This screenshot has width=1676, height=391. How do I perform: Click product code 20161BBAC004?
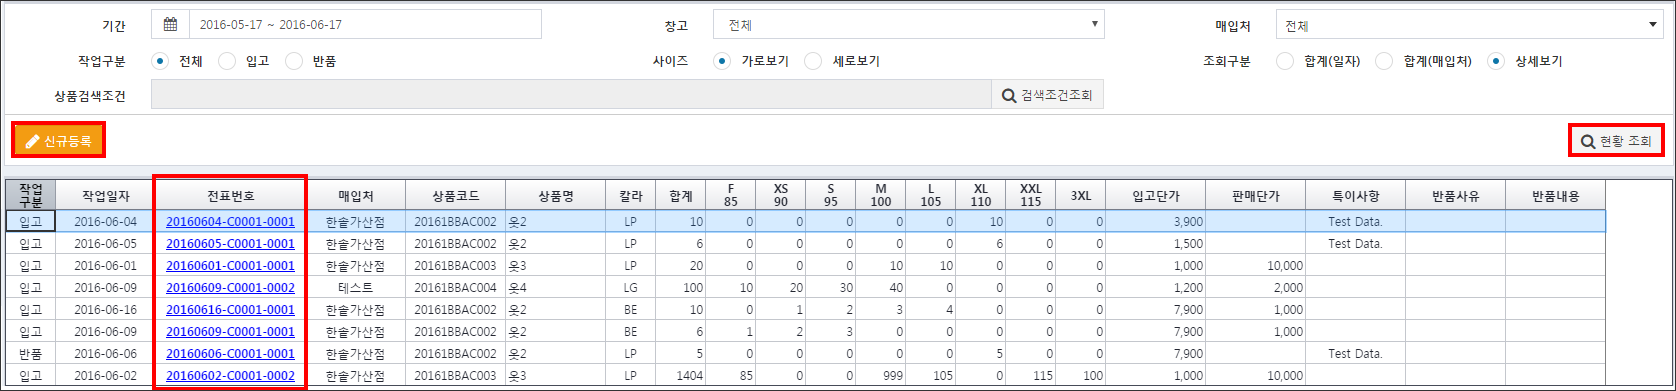point(456,287)
